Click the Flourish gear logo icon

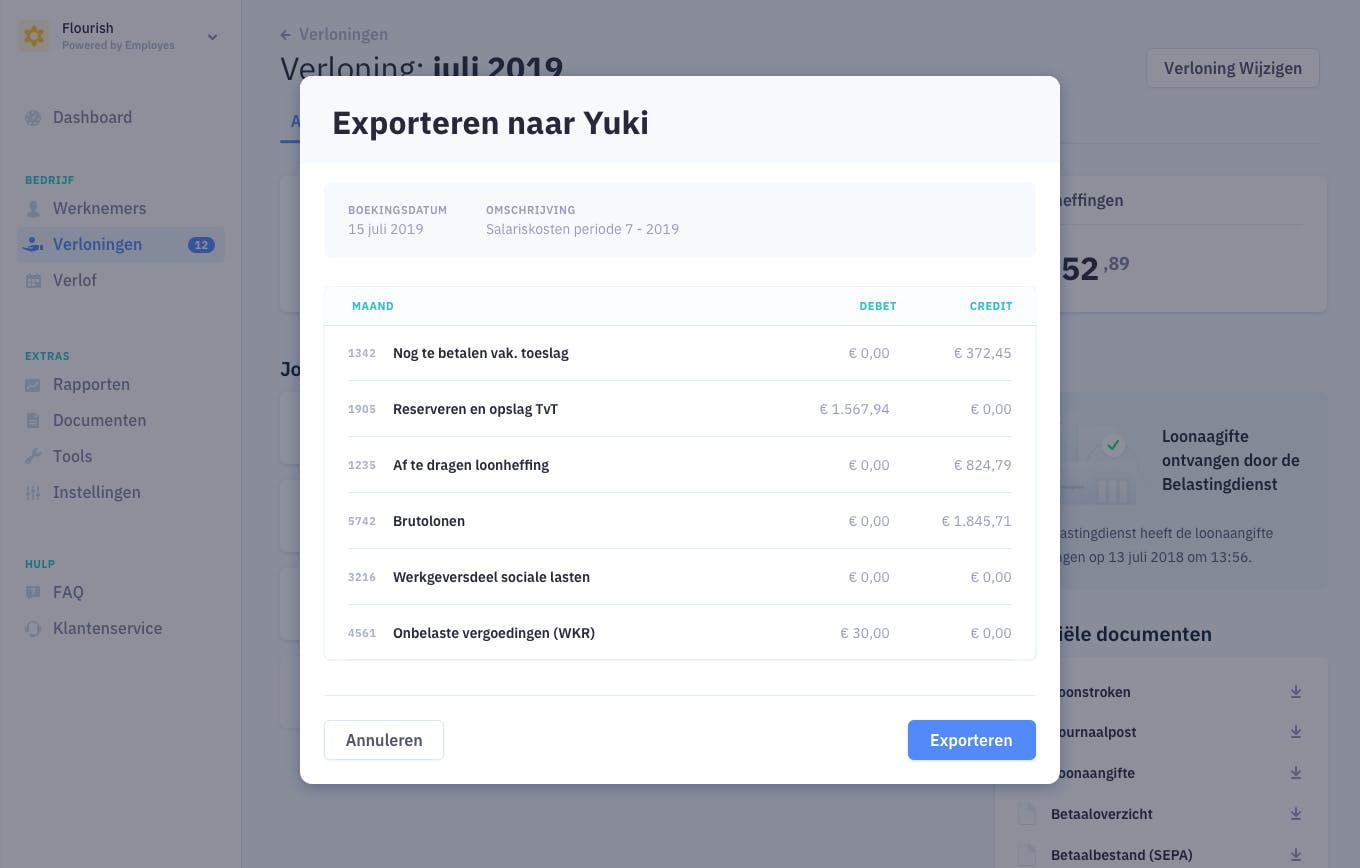point(34,37)
